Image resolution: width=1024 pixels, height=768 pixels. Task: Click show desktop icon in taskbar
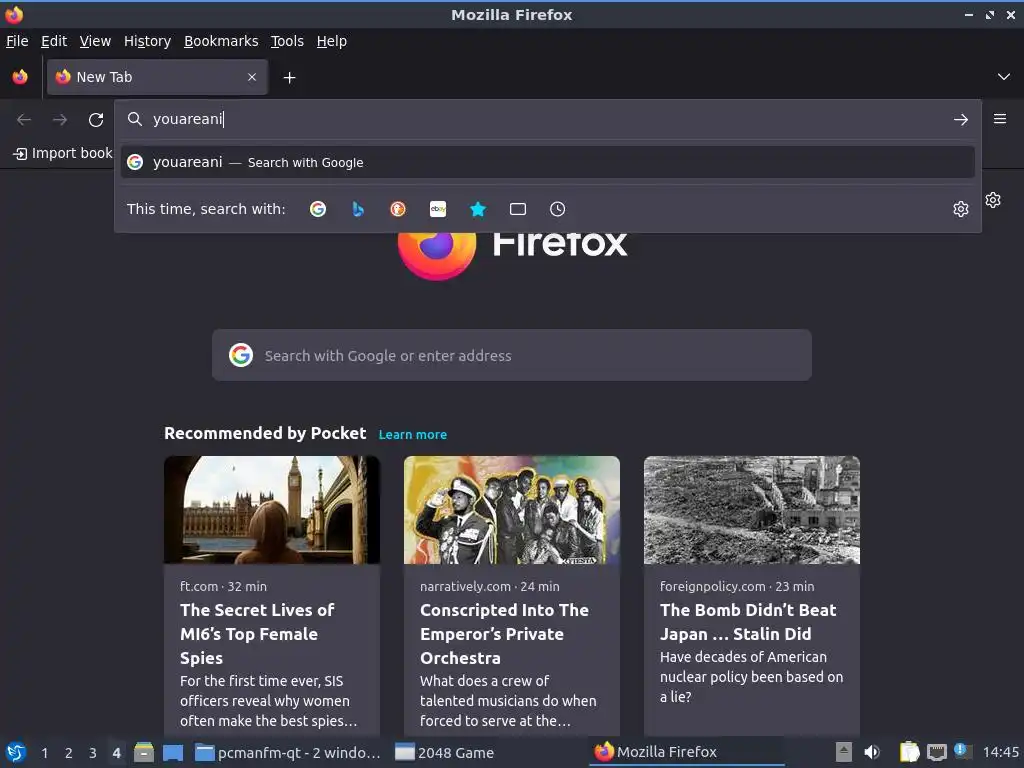tap(172, 752)
